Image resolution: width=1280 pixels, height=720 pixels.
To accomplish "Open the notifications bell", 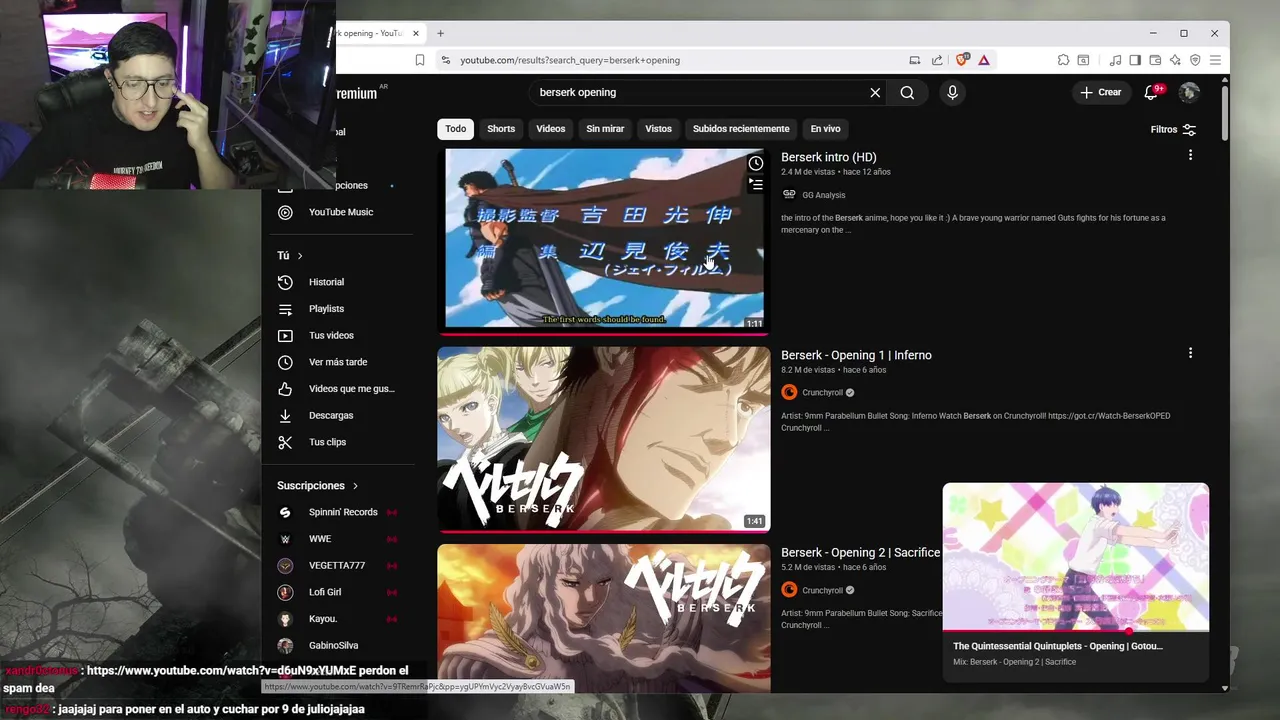I will tap(1151, 92).
